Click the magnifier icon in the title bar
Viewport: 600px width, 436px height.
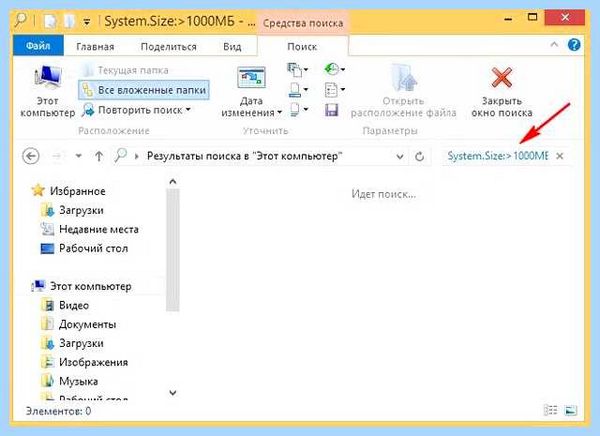[x=21, y=20]
